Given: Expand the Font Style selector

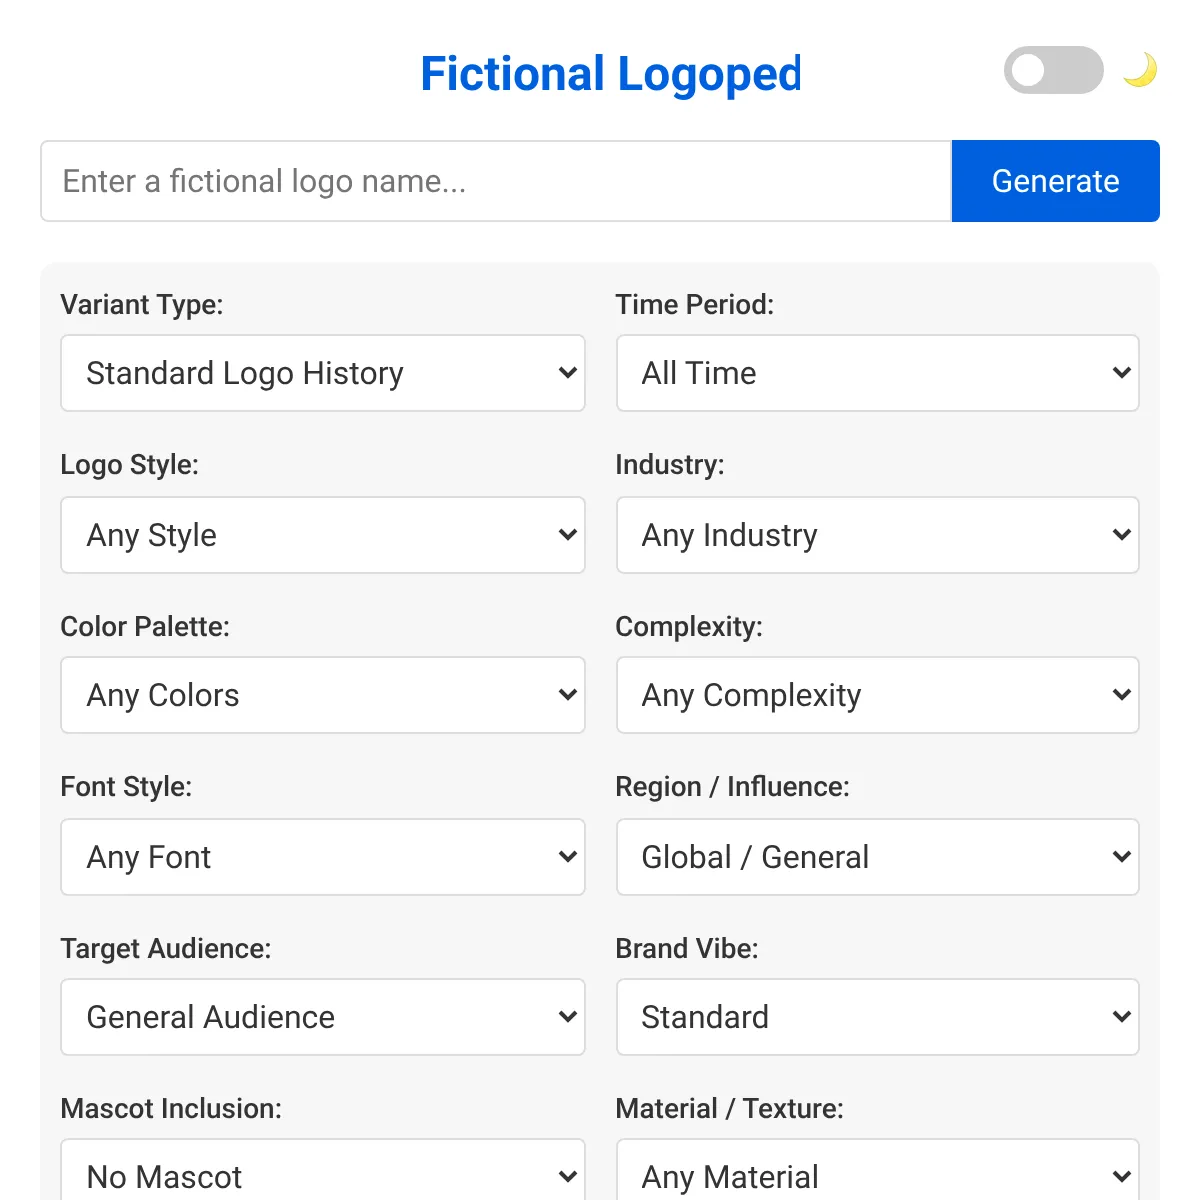Looking at the screenshot, I should 323,857.
